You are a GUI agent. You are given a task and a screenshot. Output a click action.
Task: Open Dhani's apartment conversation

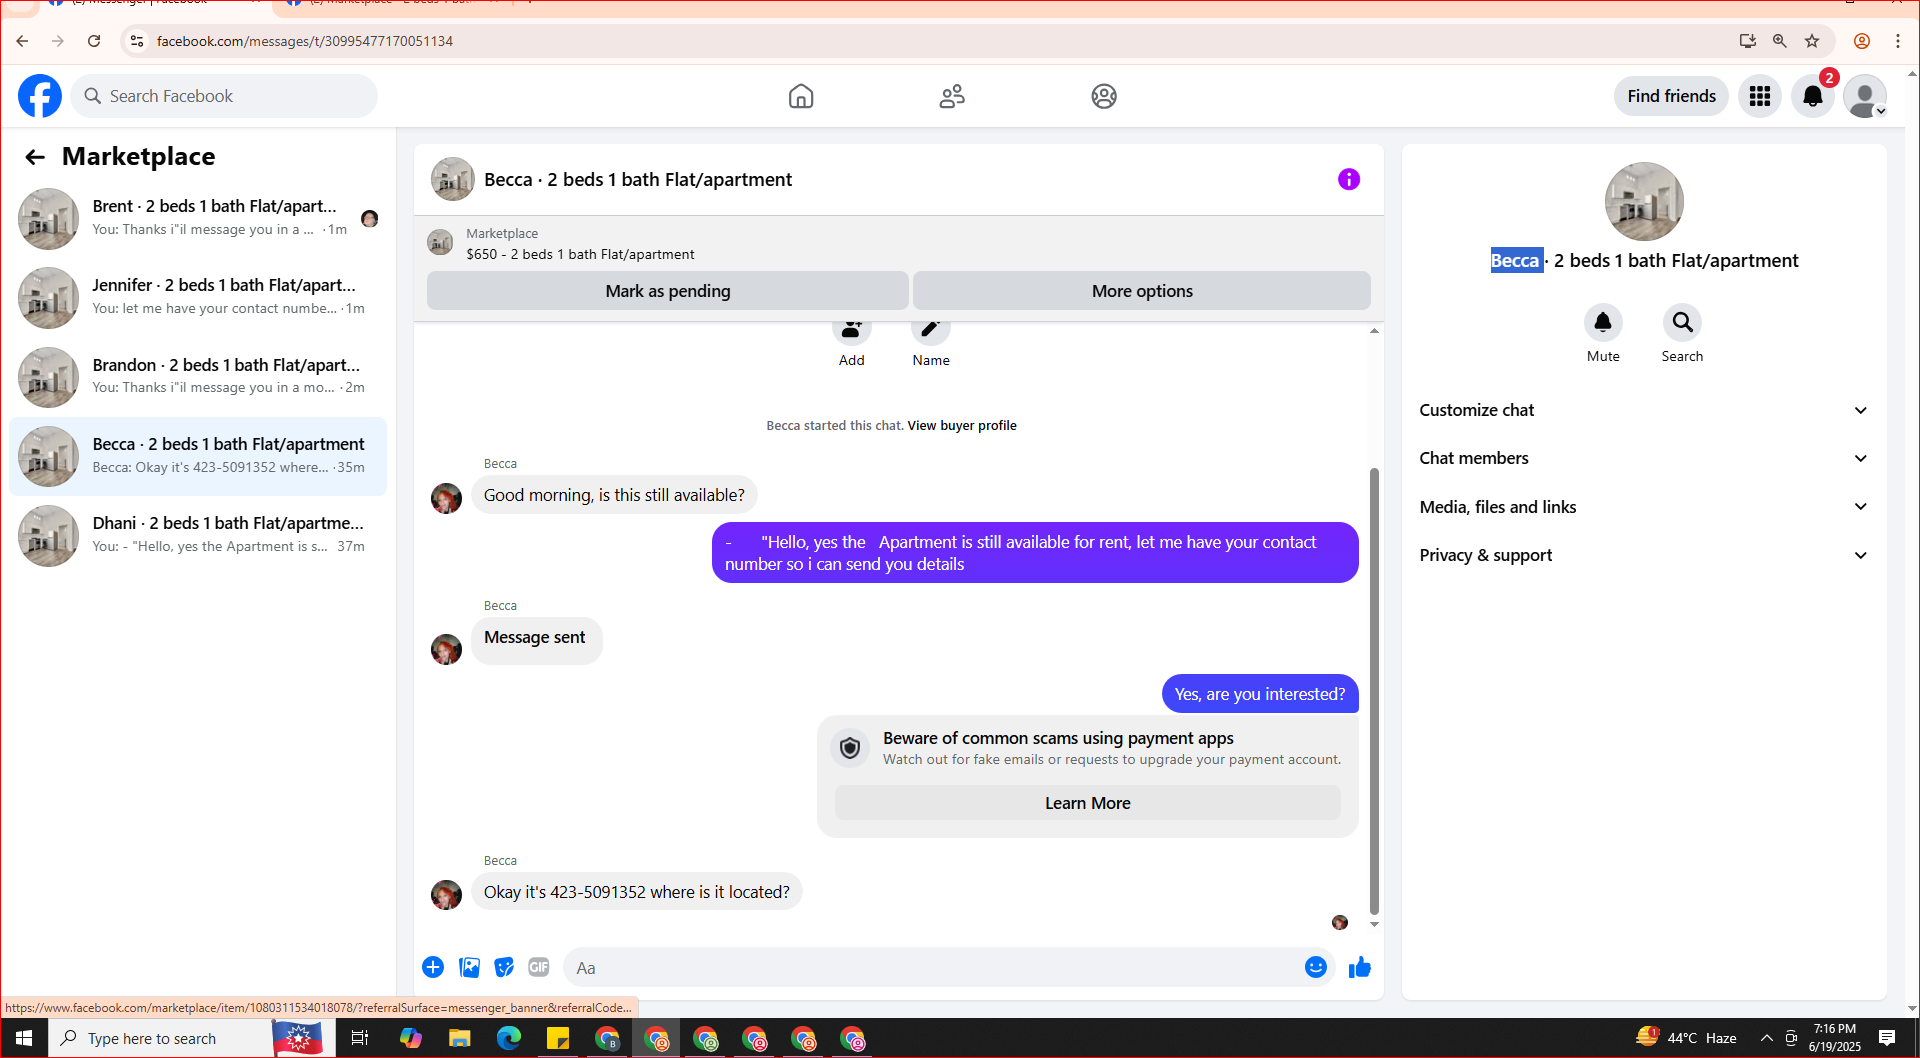[198, 535]
